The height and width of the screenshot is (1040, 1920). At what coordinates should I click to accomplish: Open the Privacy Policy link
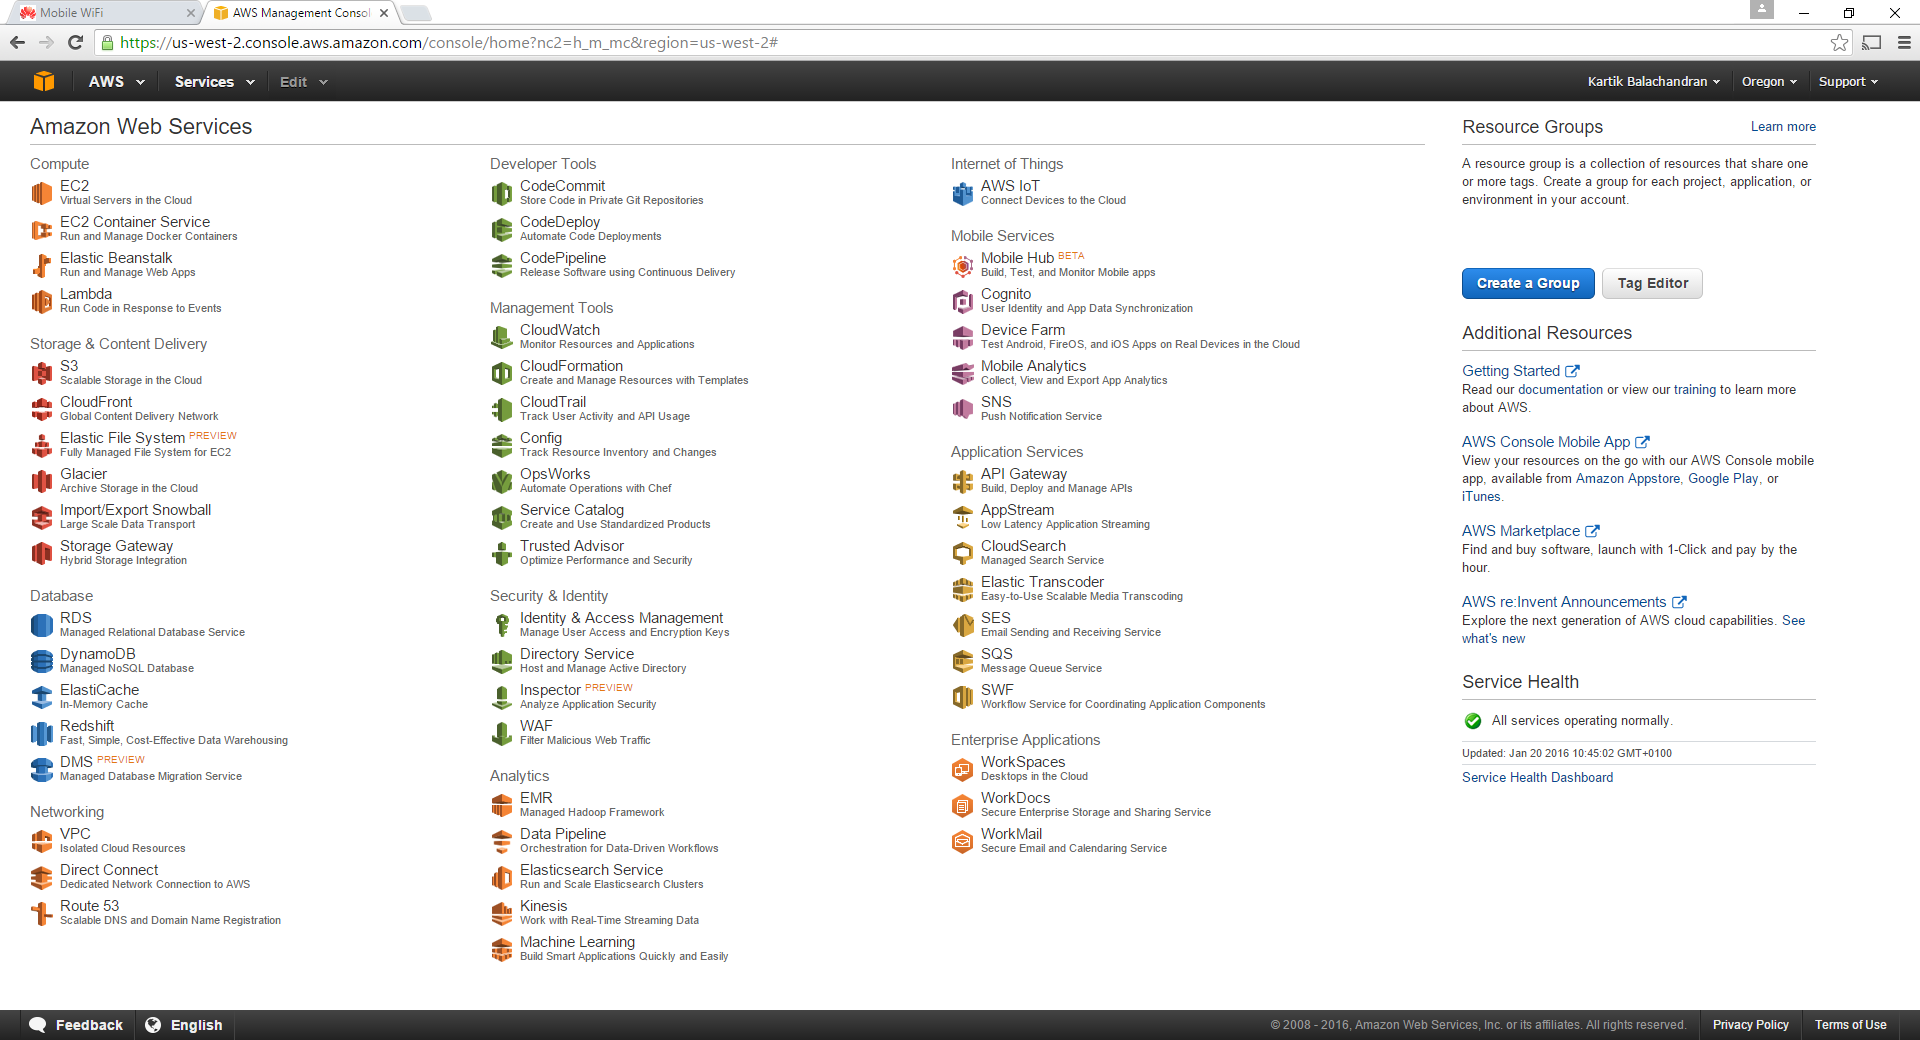pyautogui.click(x=1750, y=1025)
